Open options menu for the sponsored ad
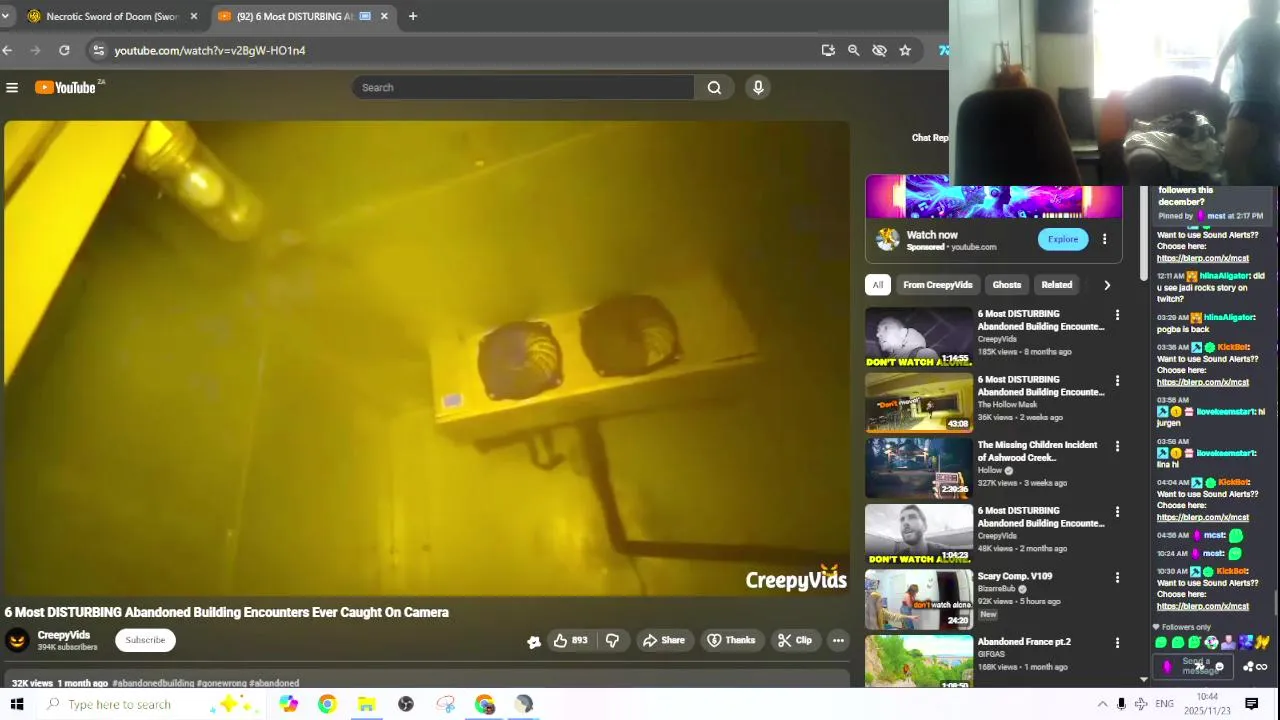 (x=1104, y=239)
